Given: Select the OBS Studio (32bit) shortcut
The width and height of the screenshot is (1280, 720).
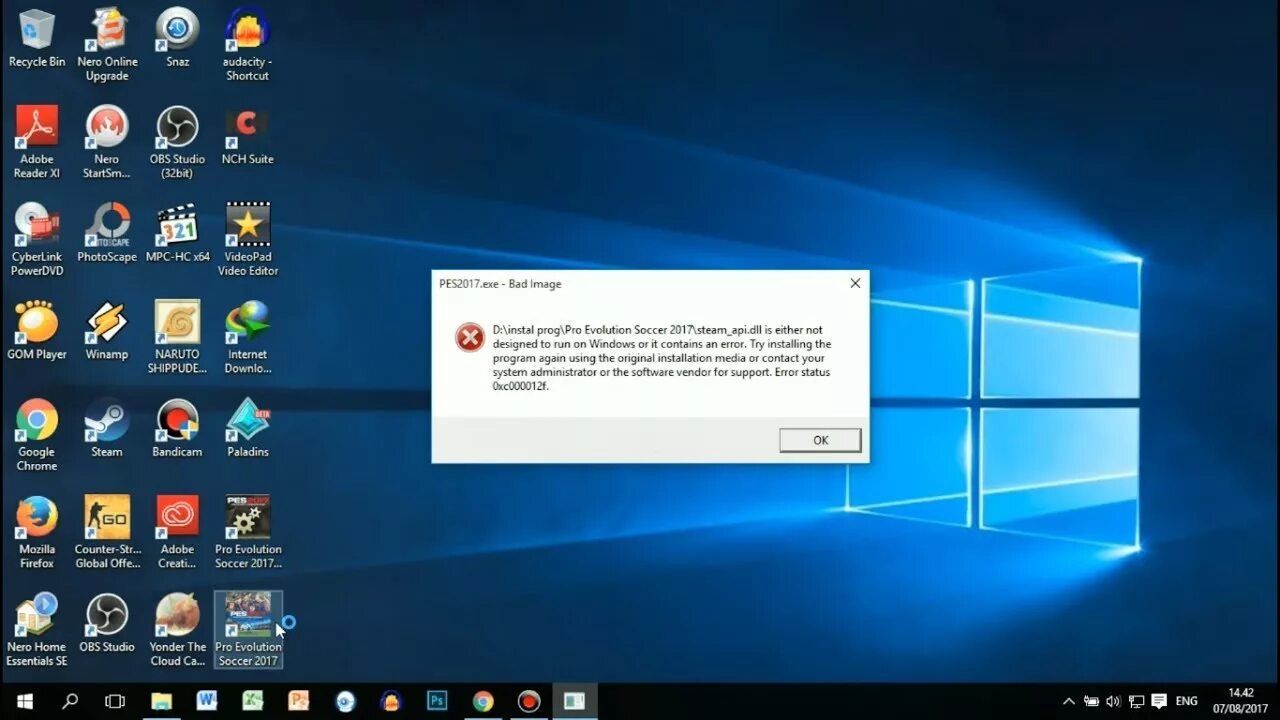Looking at the screenshot, I should (x=178, y=142).
